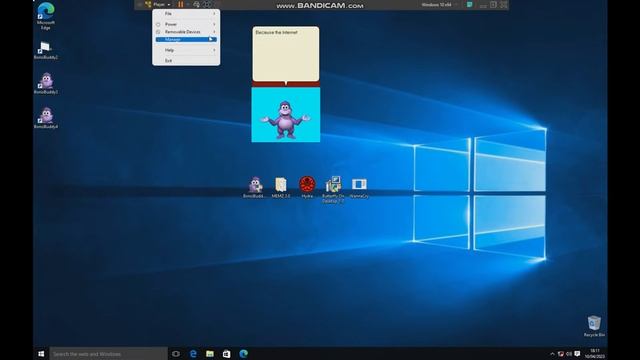The width and height of the screenshot is (640, 360).
Task: Open File Explorer from the taskbar
Action: (210, 354)
